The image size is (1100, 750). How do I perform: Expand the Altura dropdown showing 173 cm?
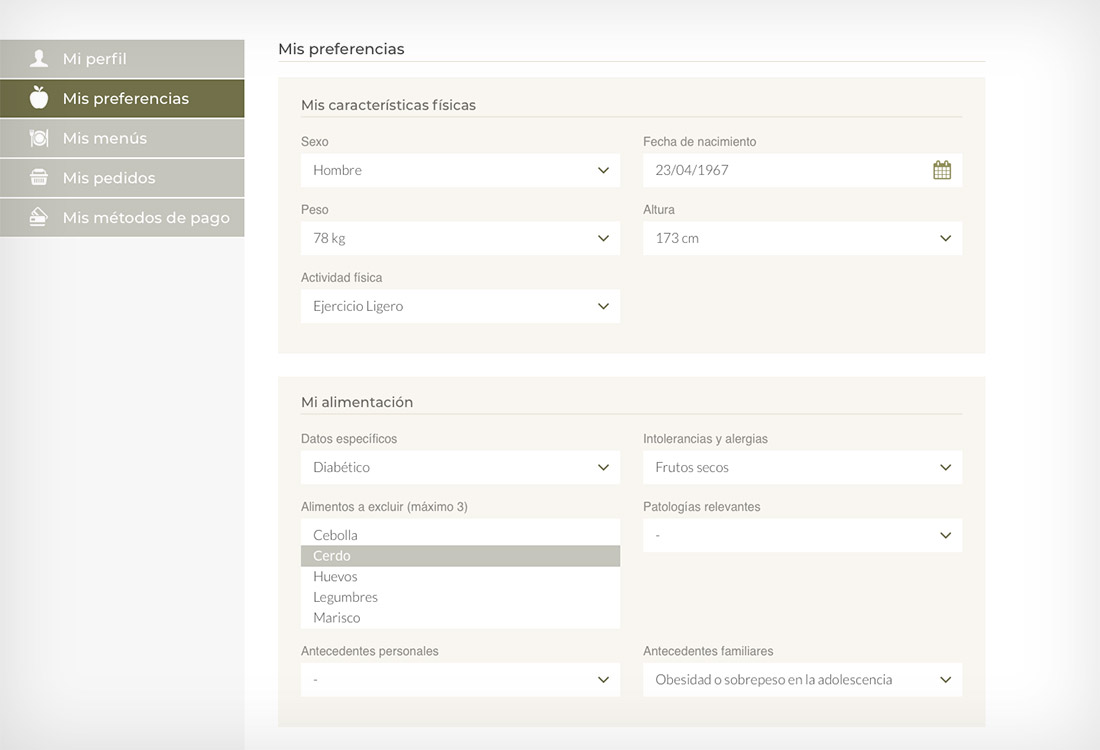coord(802,238)
